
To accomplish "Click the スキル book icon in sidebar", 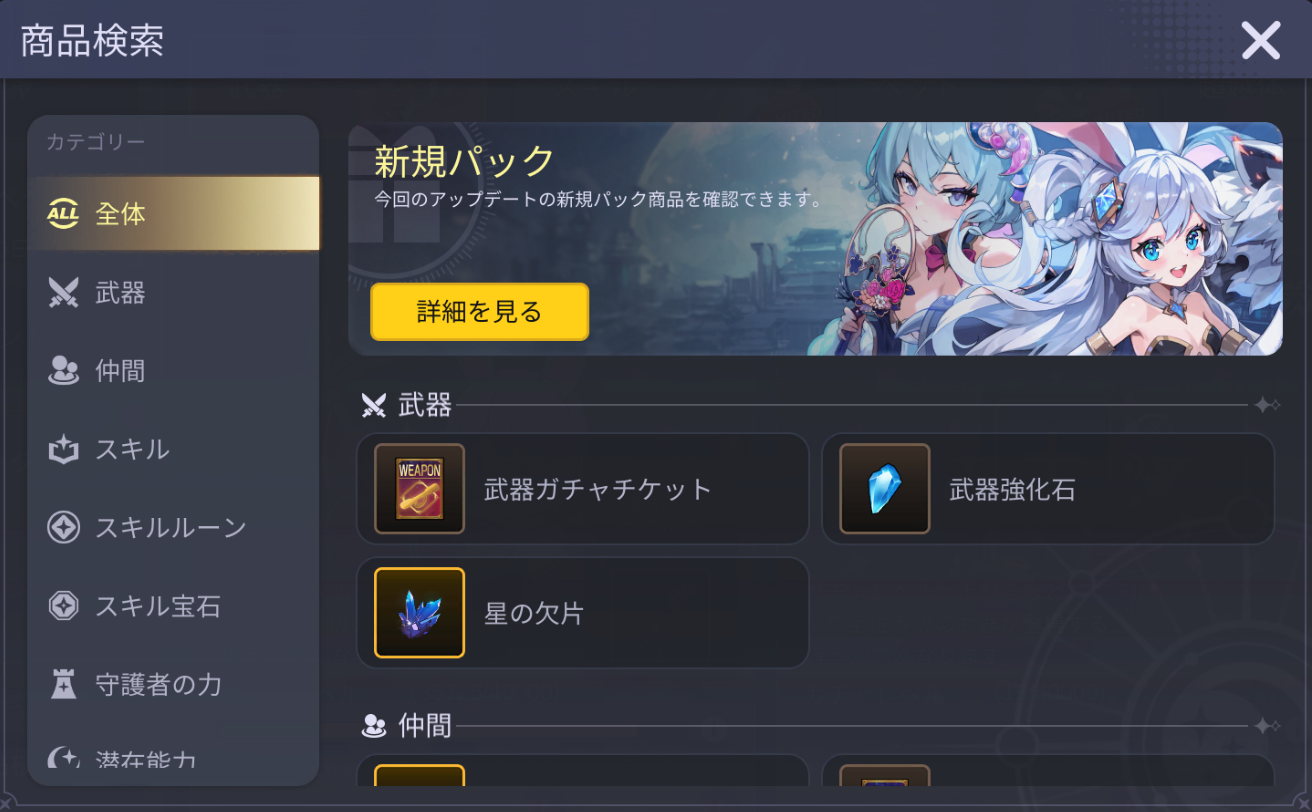I will 63,449.
